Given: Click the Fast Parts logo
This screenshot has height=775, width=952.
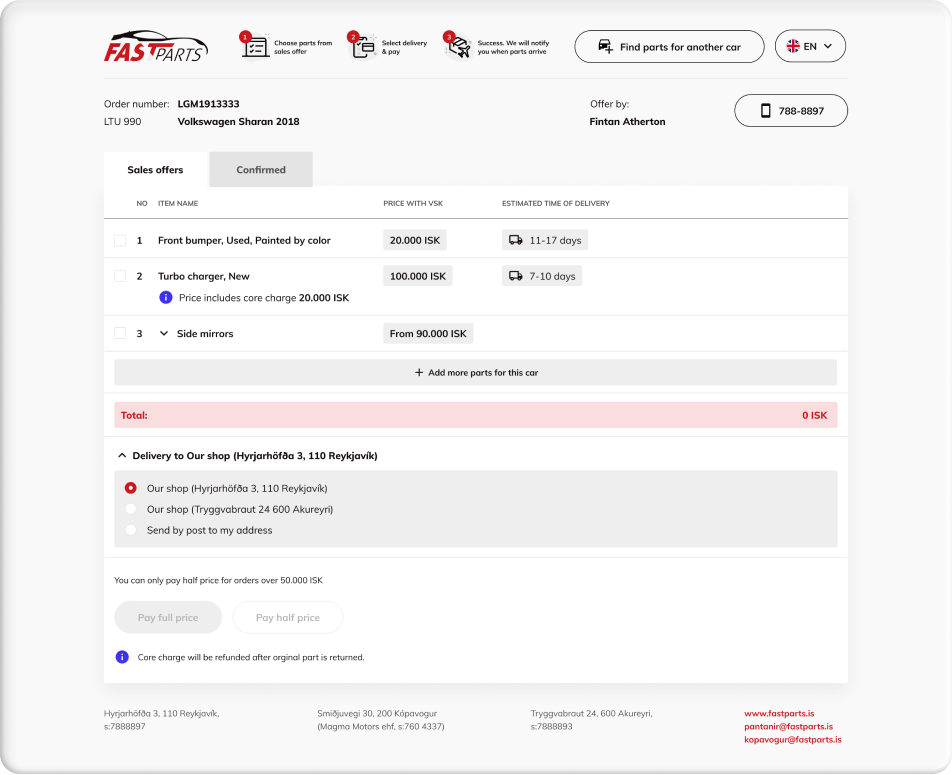Looking at the screenshot, I should tap(155, 47).
